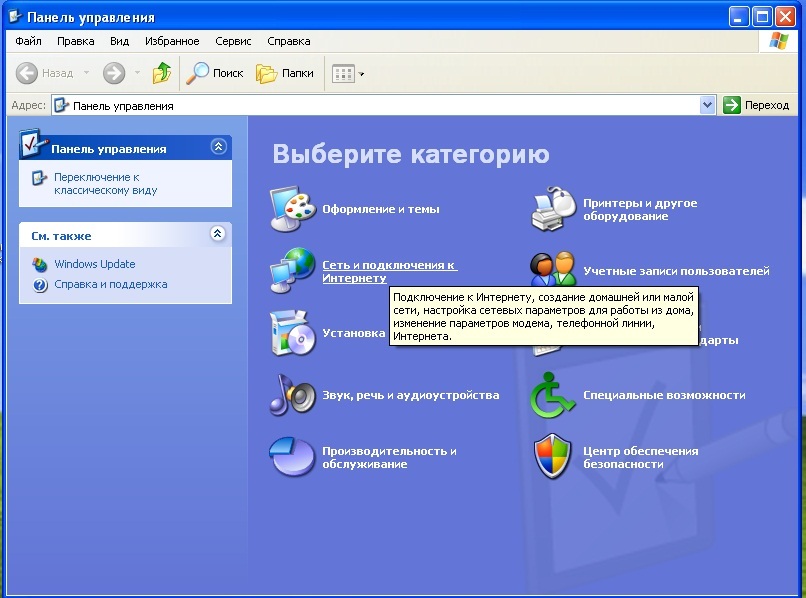Screen dimensions: 806x598
Task: Open the Оформление и темы palette icon
Action: tap(292, 209)
